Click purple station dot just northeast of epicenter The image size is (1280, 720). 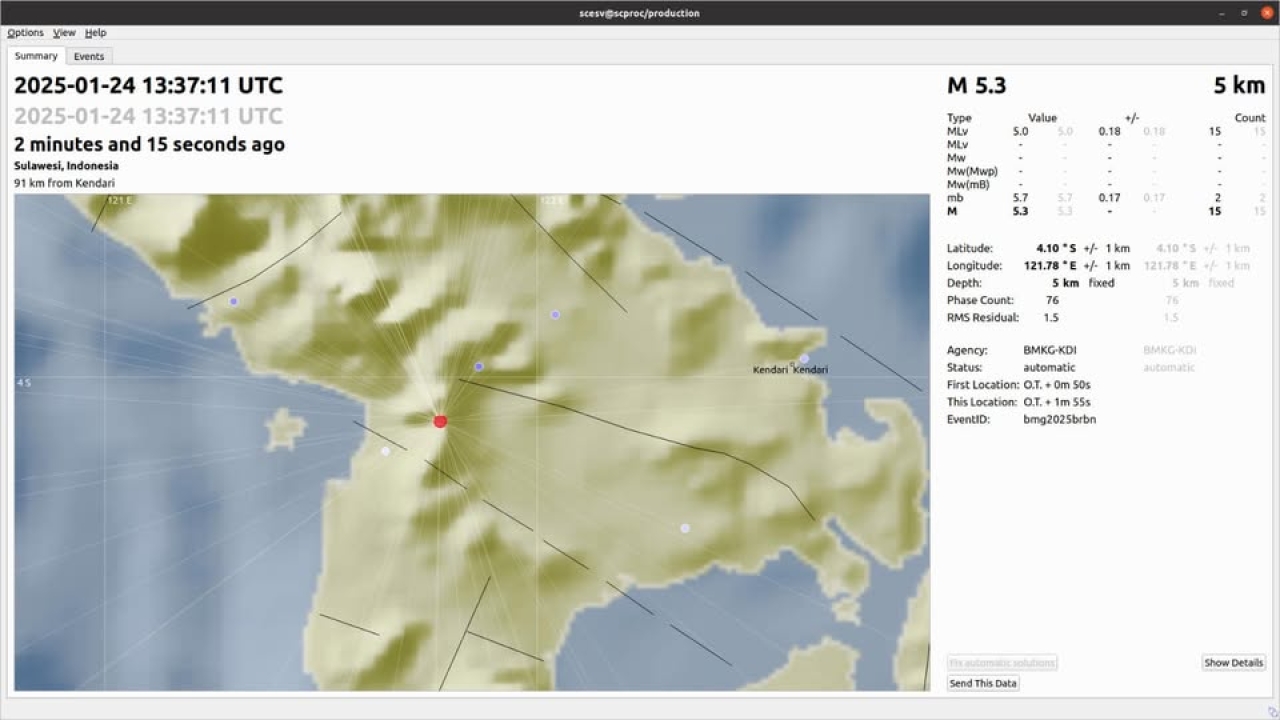(479, 367)
